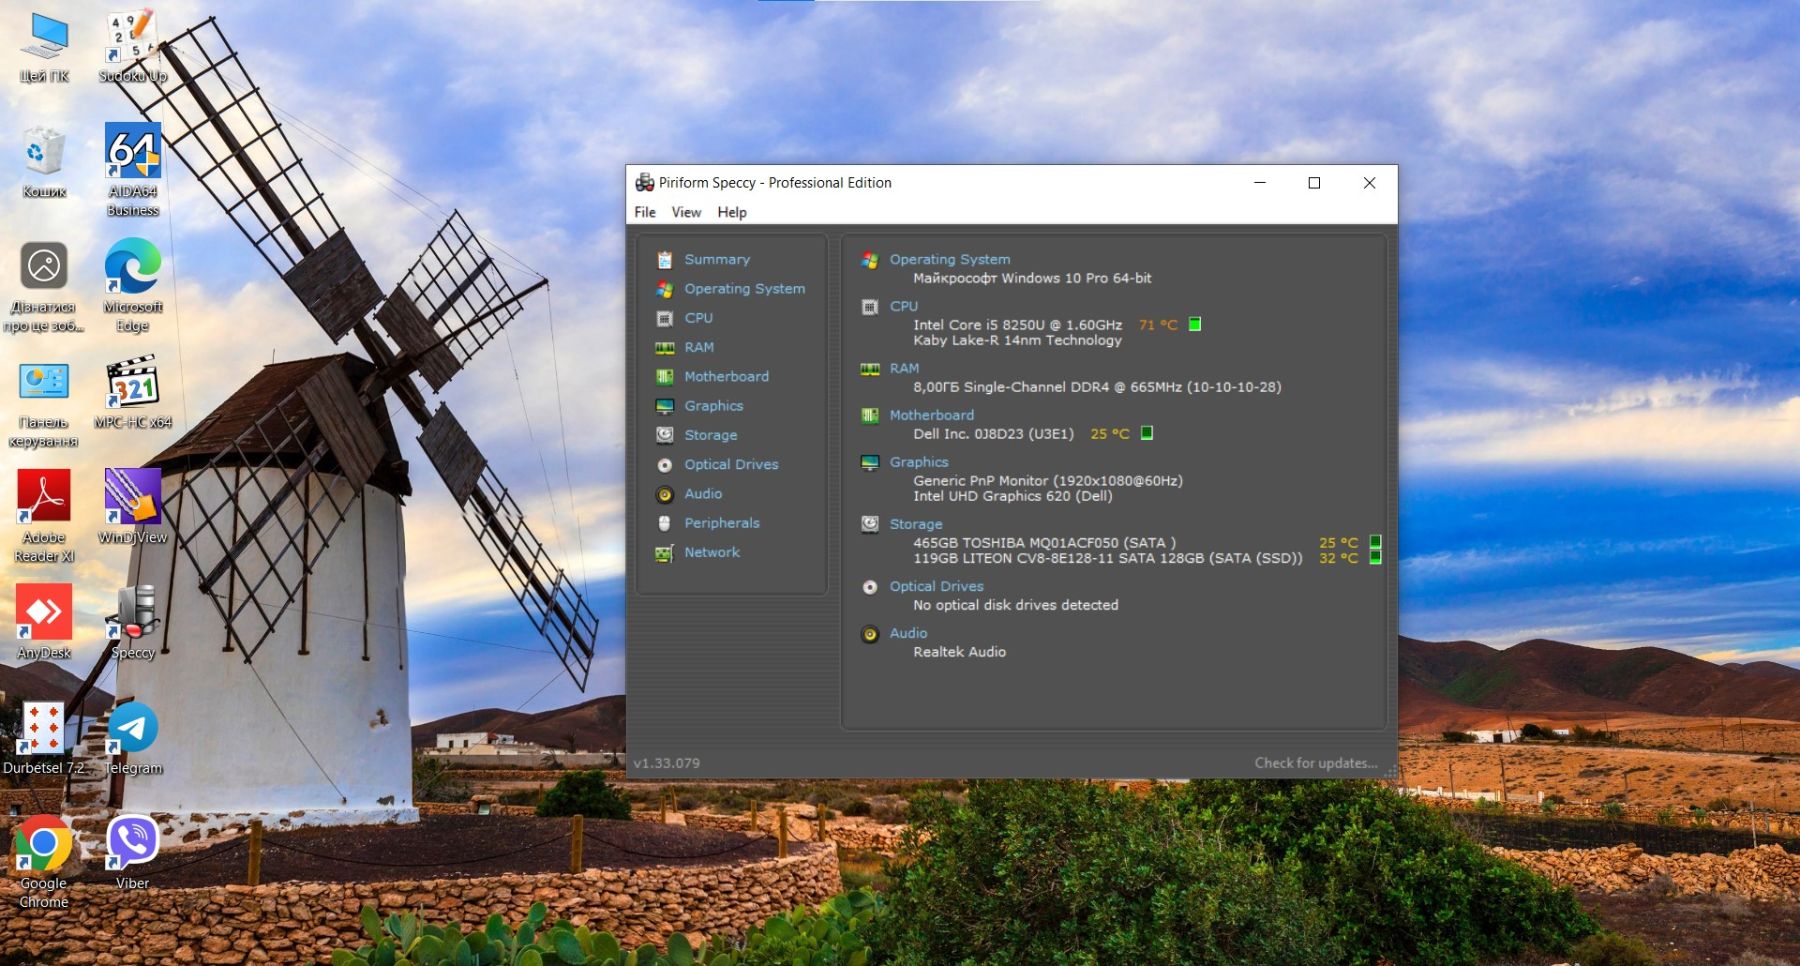Click the Network icon in sidebar
This screenshot has height=966, width=1800.
[665, 552]
